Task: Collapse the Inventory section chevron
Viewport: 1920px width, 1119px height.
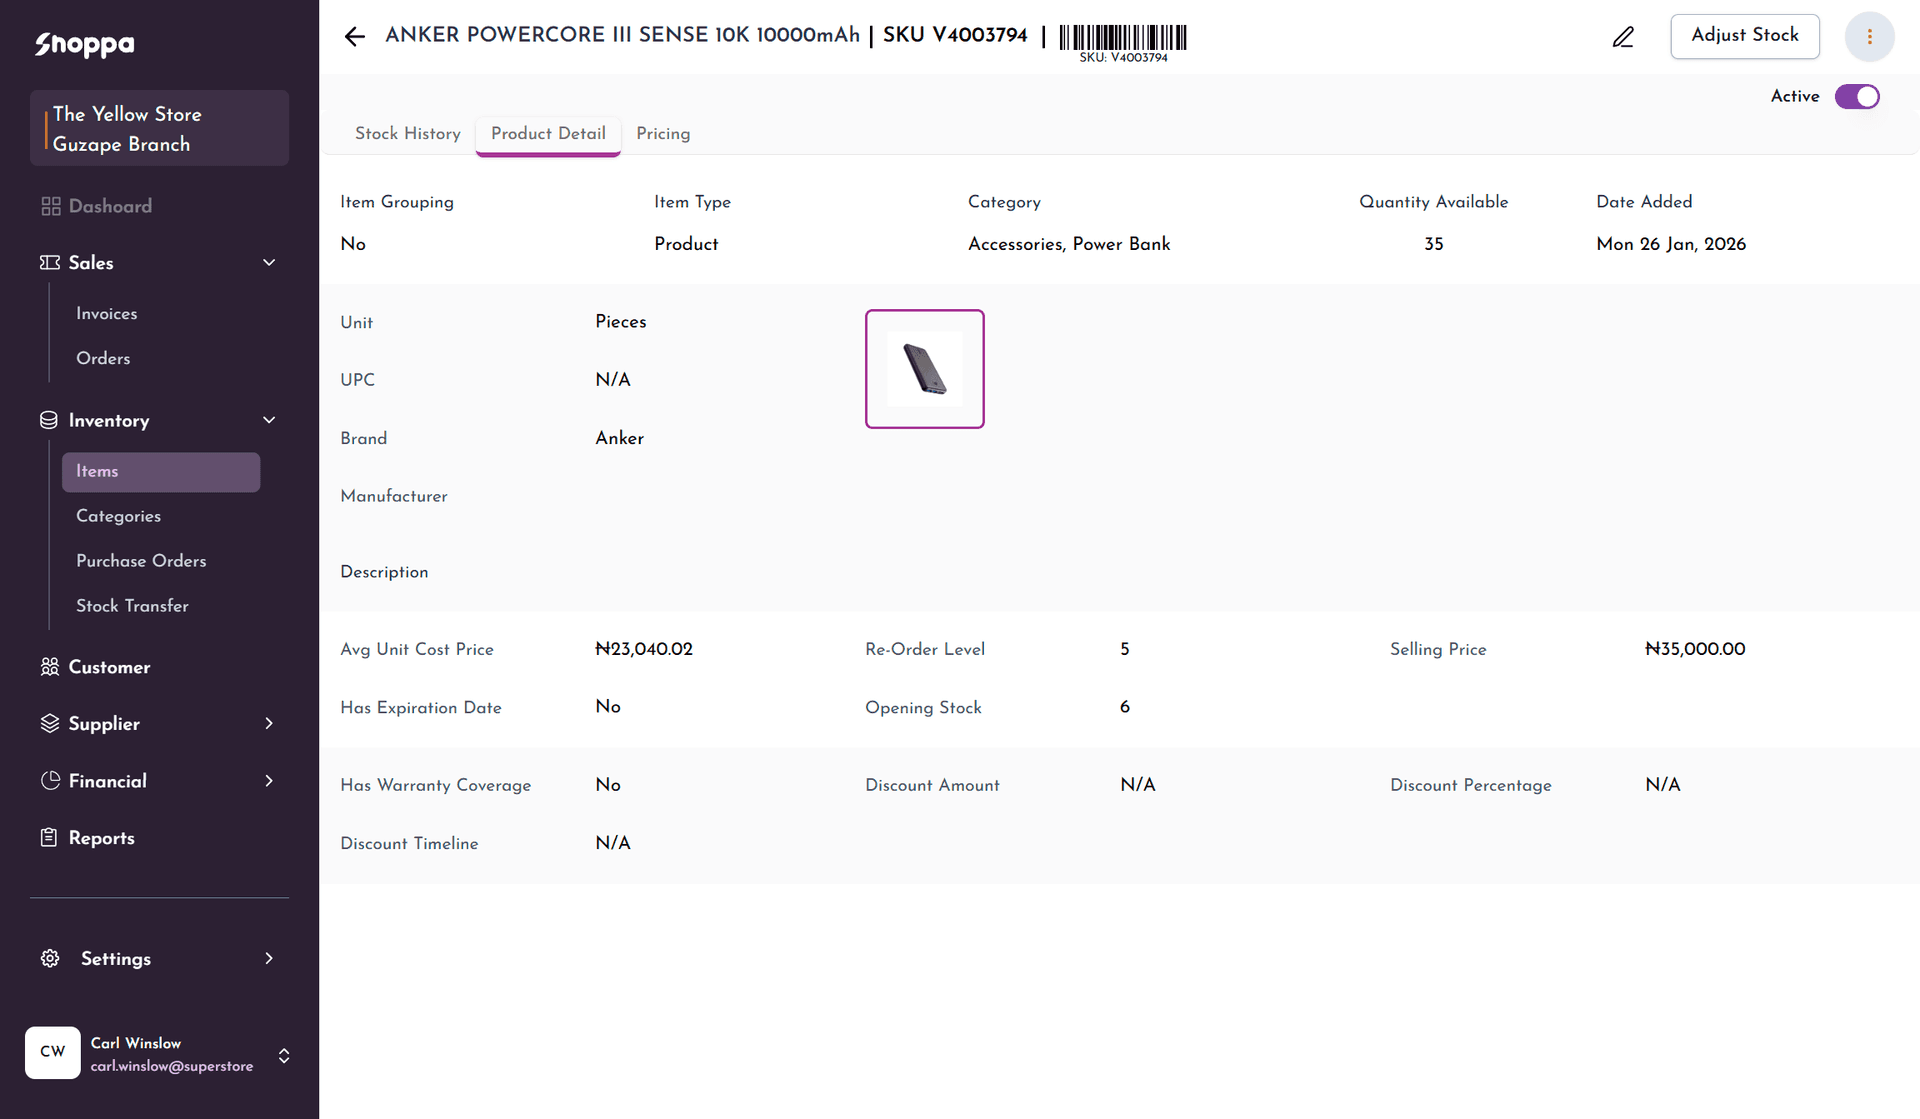Action: point(268,420)
